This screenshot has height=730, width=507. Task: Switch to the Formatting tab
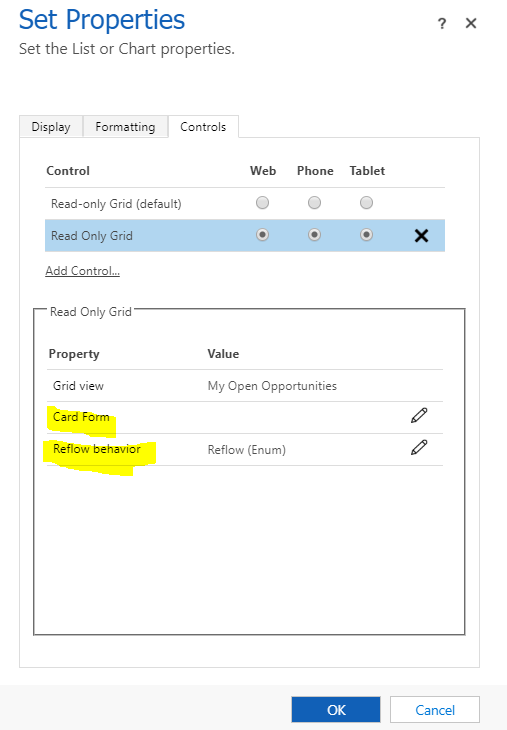pyautogui.click(x=125, y=127)
